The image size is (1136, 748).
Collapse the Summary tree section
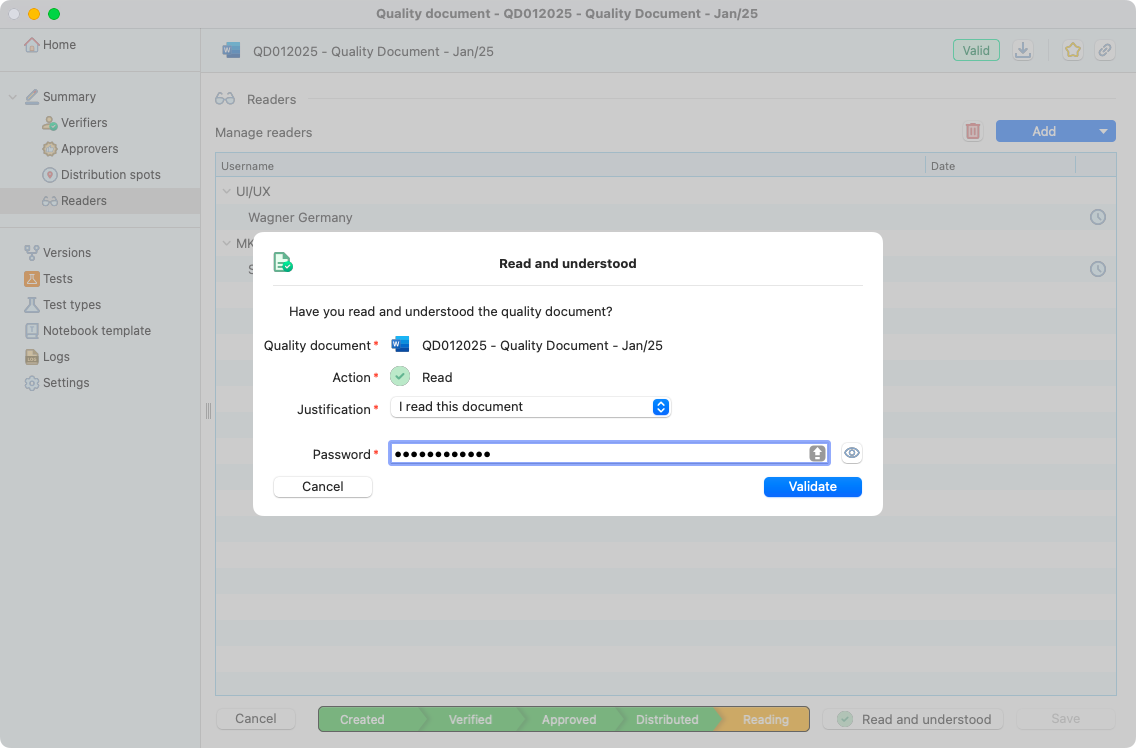click(12, 97)
